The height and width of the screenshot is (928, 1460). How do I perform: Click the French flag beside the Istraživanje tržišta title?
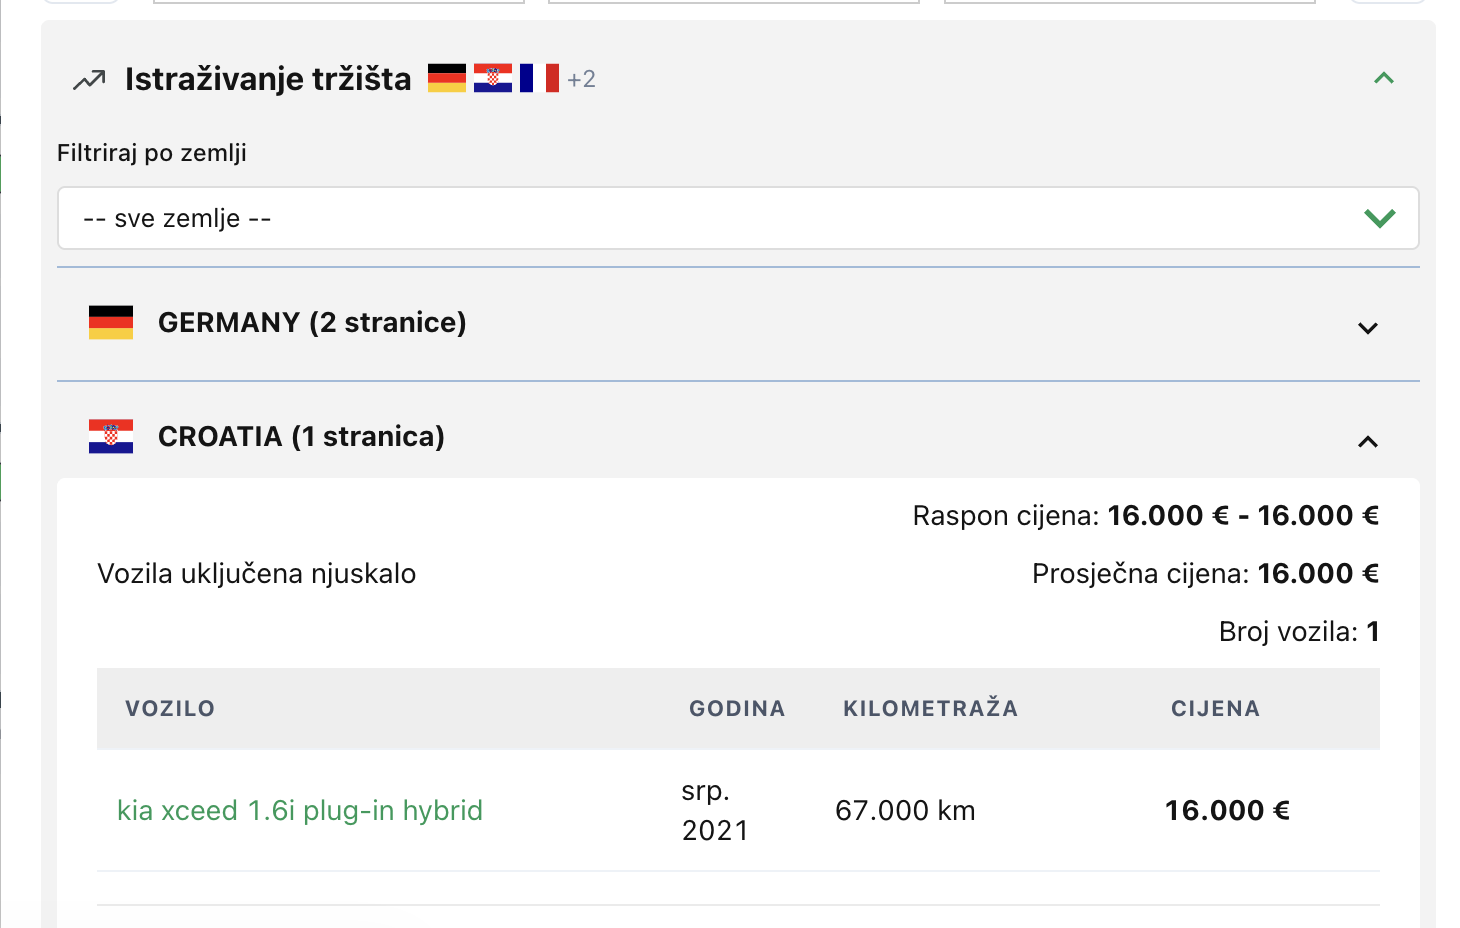coord(539,78)
